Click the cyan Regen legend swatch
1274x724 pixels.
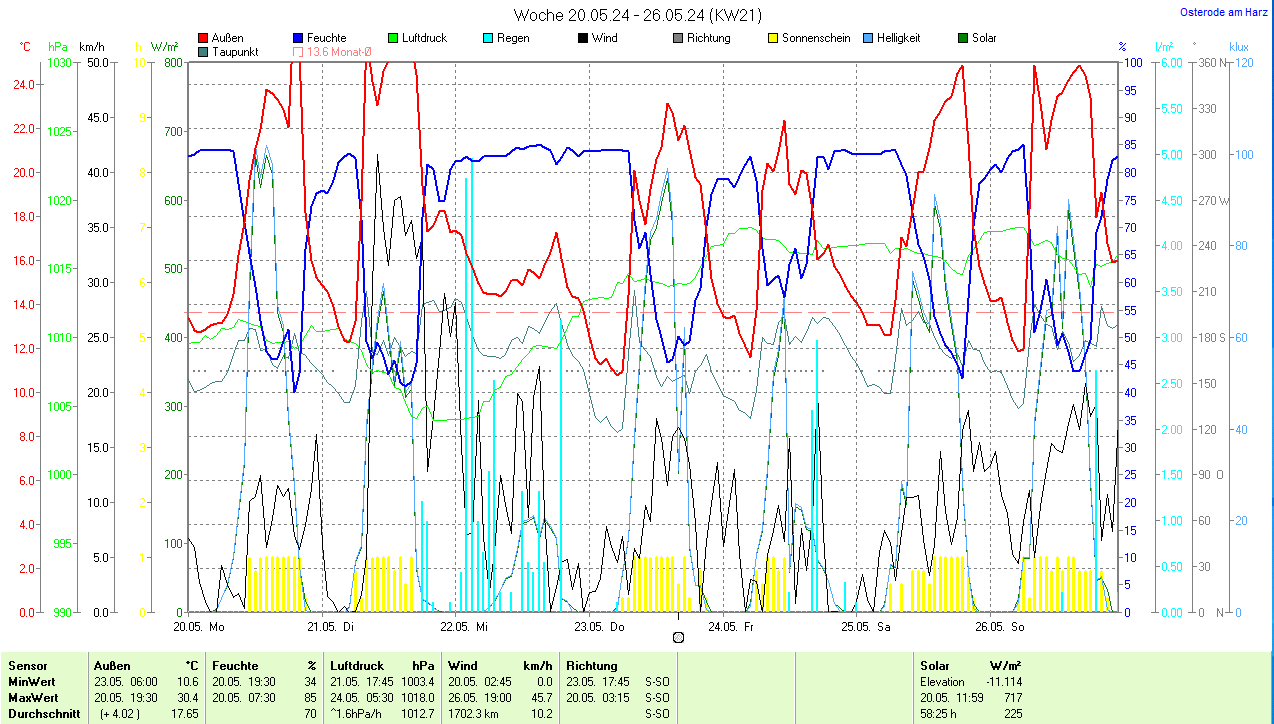[x=488, y=38]
